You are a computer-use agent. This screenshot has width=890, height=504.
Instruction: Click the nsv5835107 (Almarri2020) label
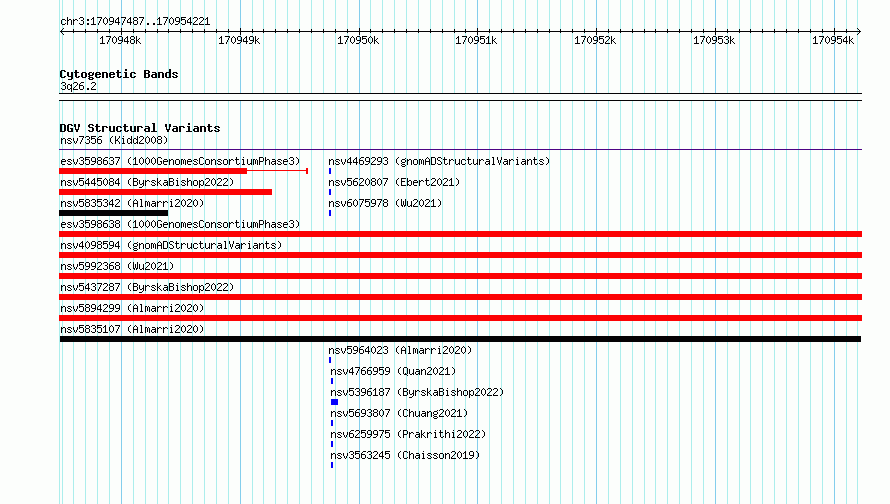pos(132,329)
